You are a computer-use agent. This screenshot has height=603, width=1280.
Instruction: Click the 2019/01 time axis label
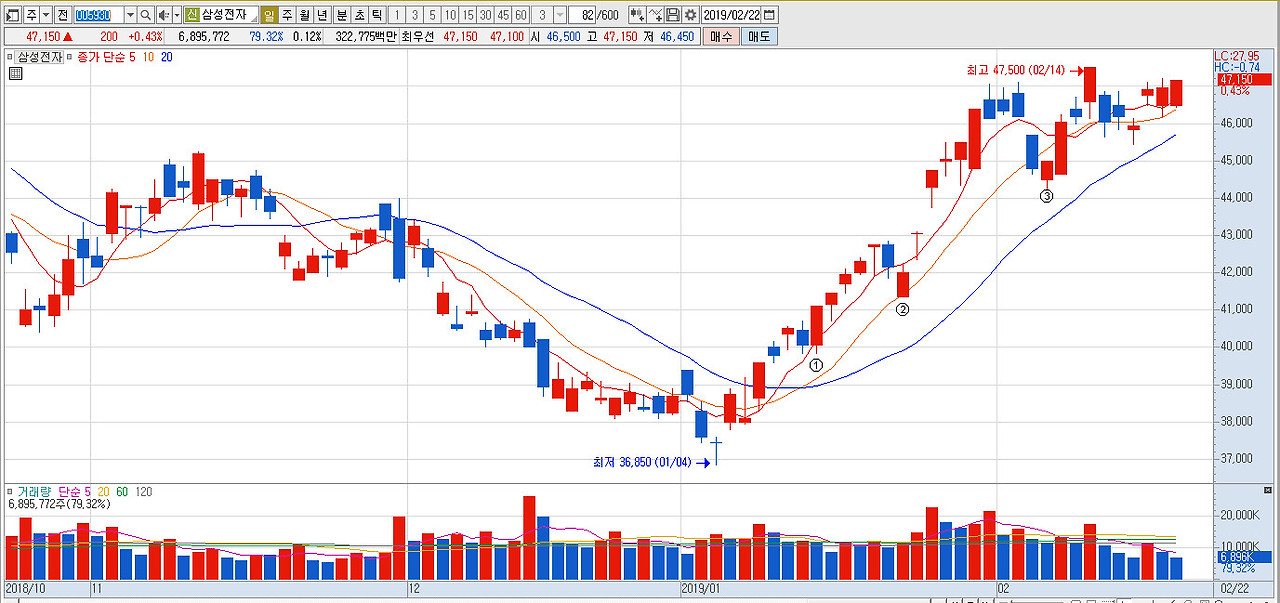coord(701,589)
